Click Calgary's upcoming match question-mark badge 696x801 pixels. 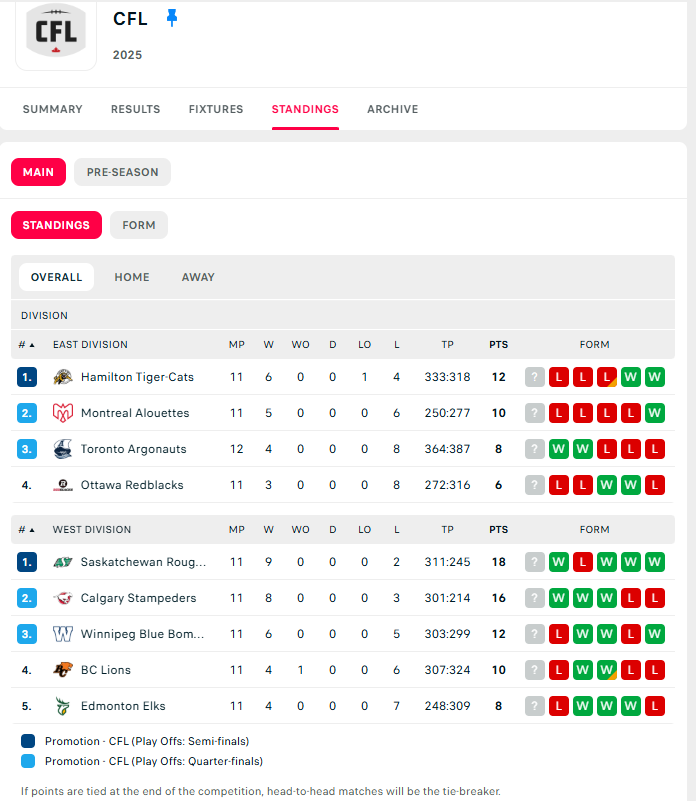pyautogui.click(x=535, y=598)
